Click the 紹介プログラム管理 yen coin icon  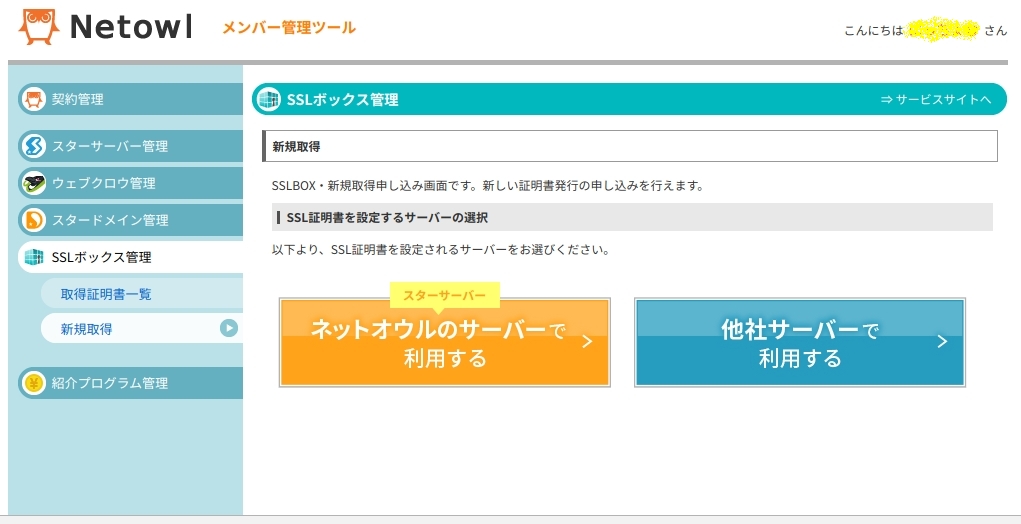[33, 383]
